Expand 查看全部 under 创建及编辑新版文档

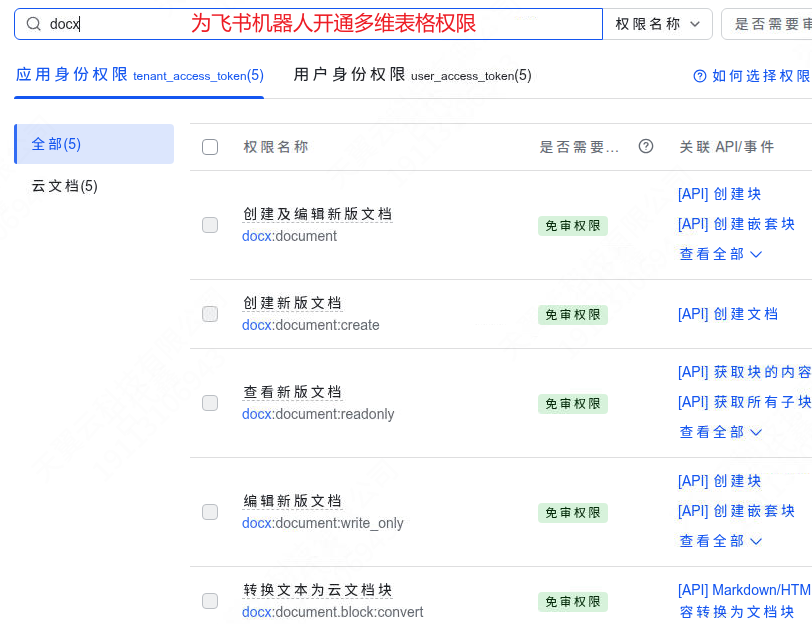[720, 254]
